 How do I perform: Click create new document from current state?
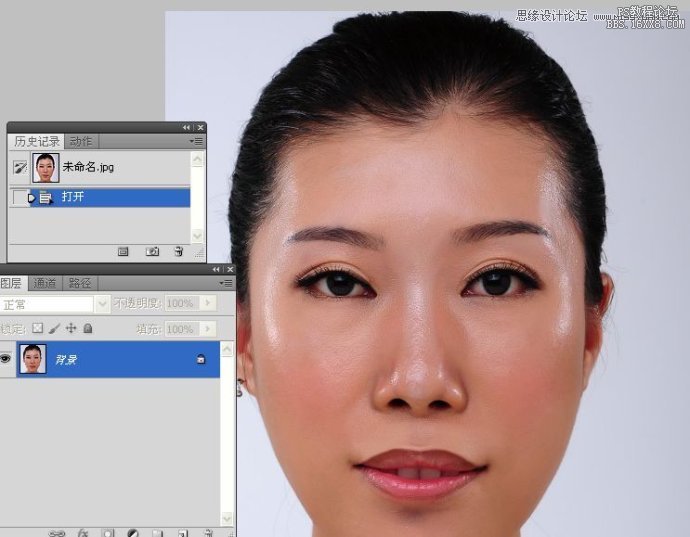(124, 252)
